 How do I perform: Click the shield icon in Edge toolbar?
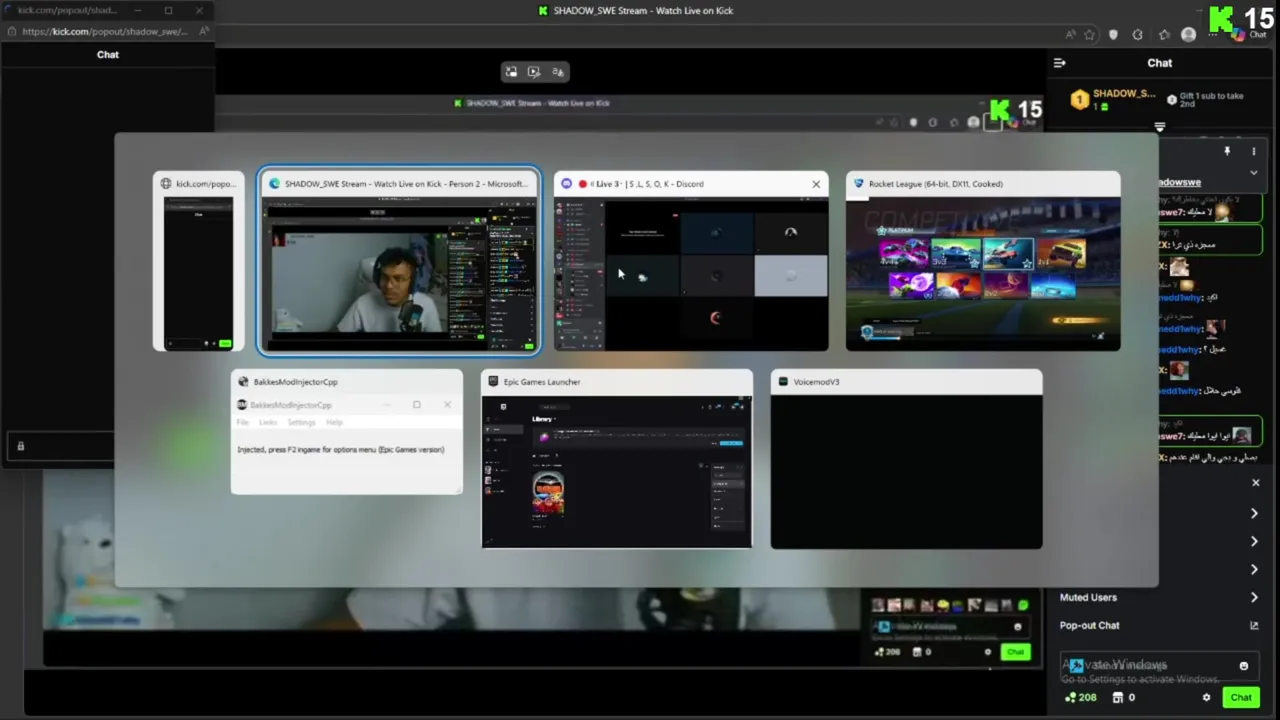point(1113,35)
